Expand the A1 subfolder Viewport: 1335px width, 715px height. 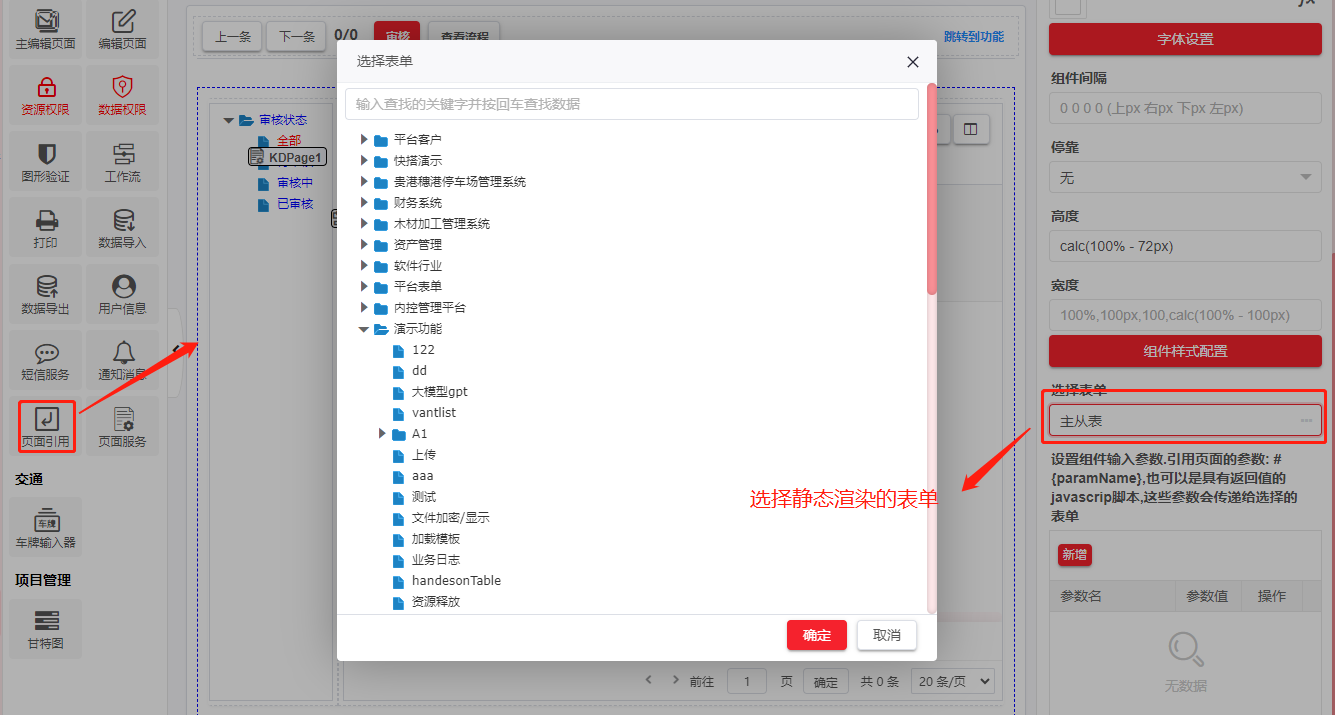[382, 434]
